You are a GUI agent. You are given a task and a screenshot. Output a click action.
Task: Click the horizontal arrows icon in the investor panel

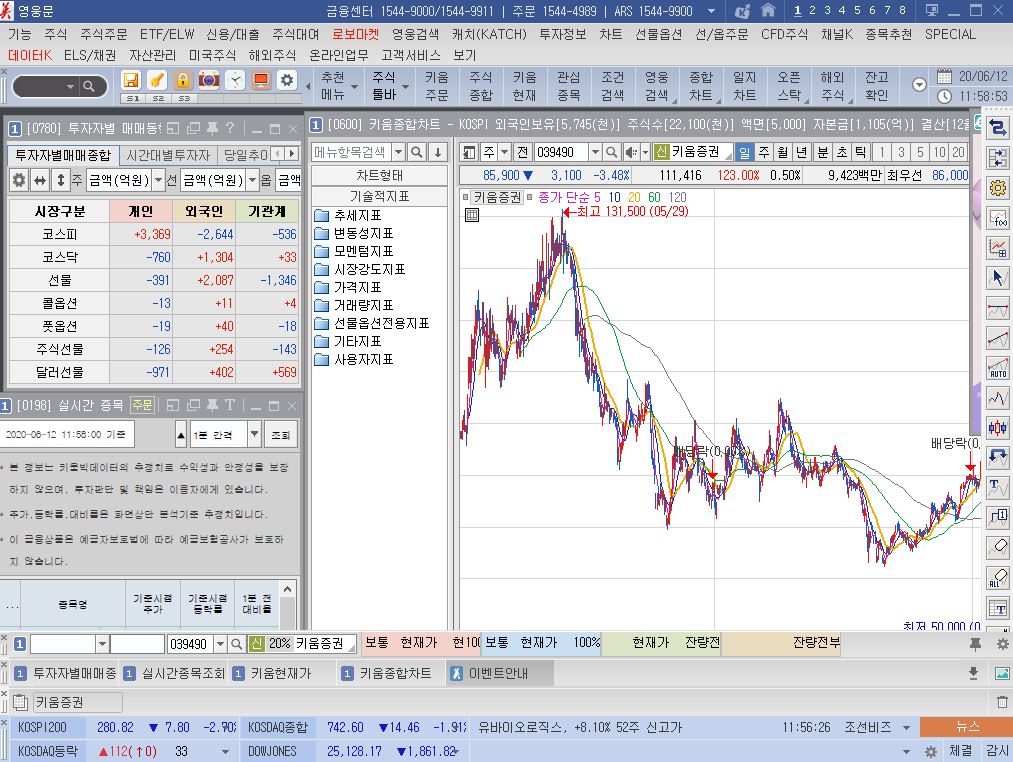tap(40, 180)
